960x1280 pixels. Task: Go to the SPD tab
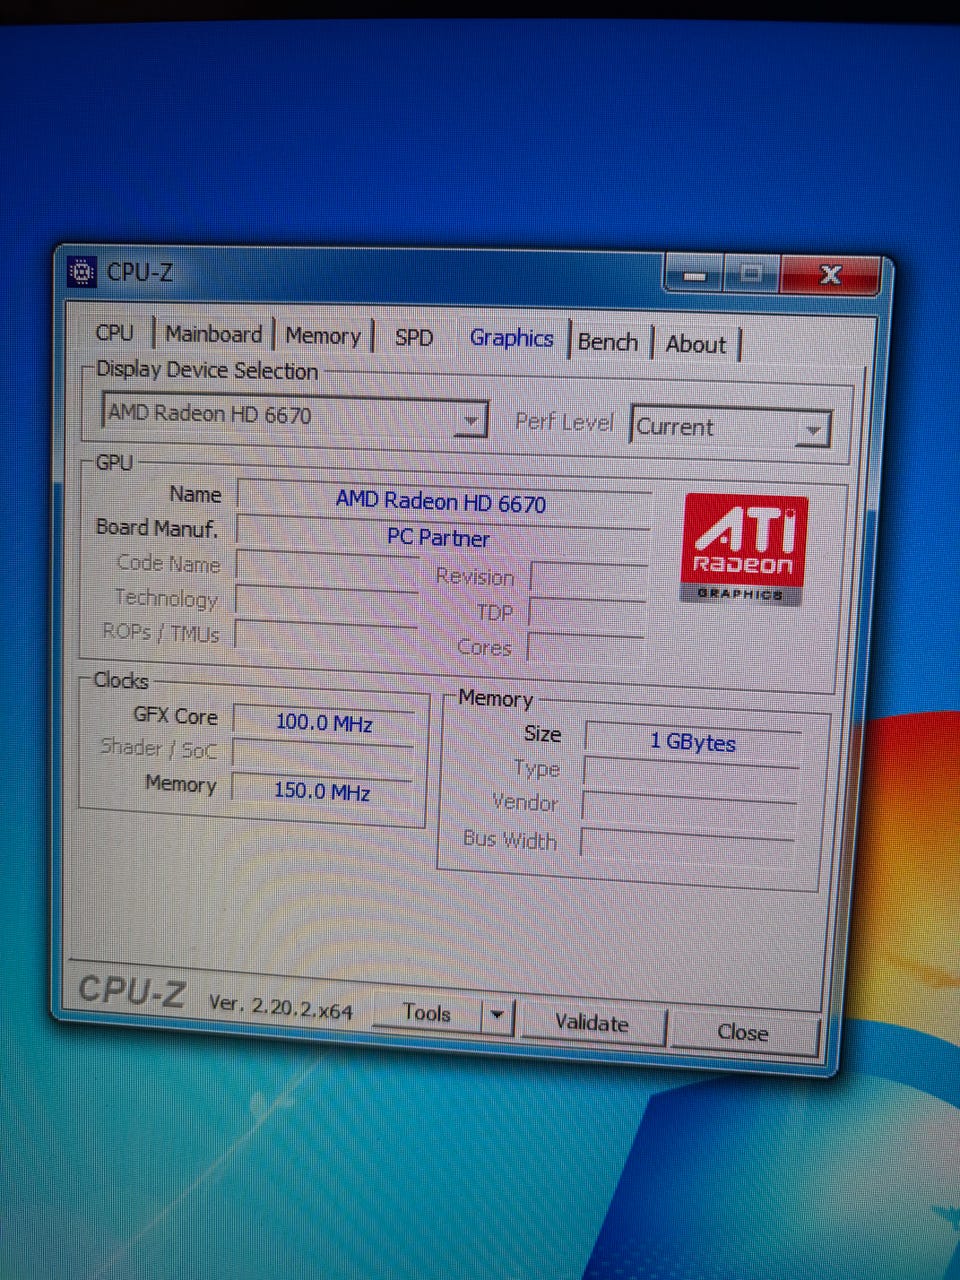pos(414,337)
